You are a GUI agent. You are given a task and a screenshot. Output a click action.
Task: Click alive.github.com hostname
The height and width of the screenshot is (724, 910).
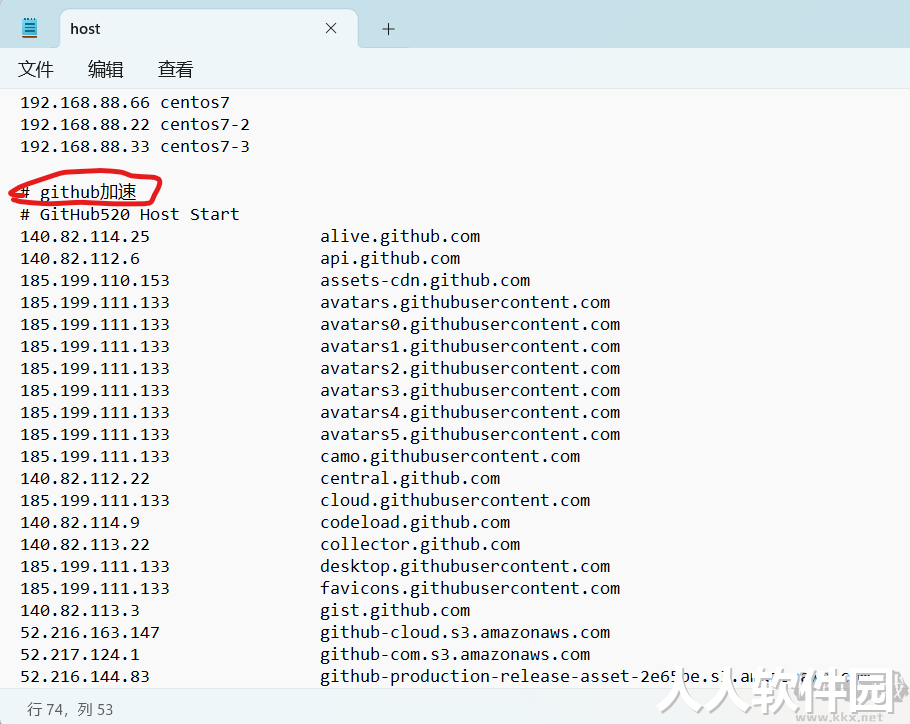click(x=400, y=237)
